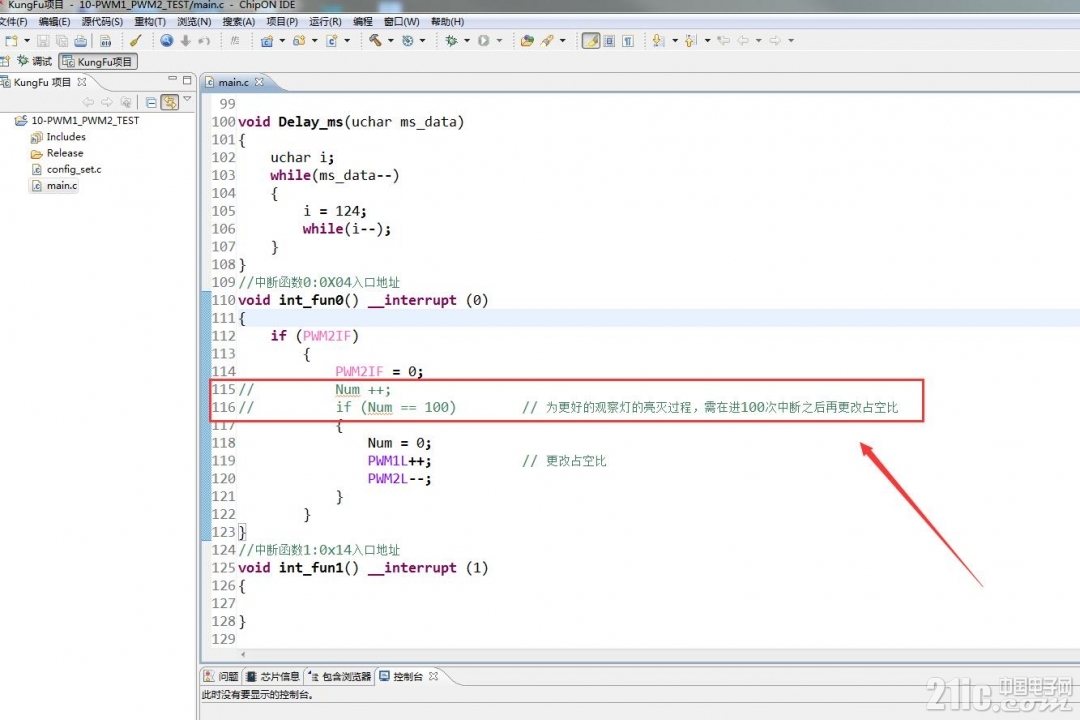Select the Release folder in project tree
The width and height of the screenshot is (1080, 720).
click(57, 154)
